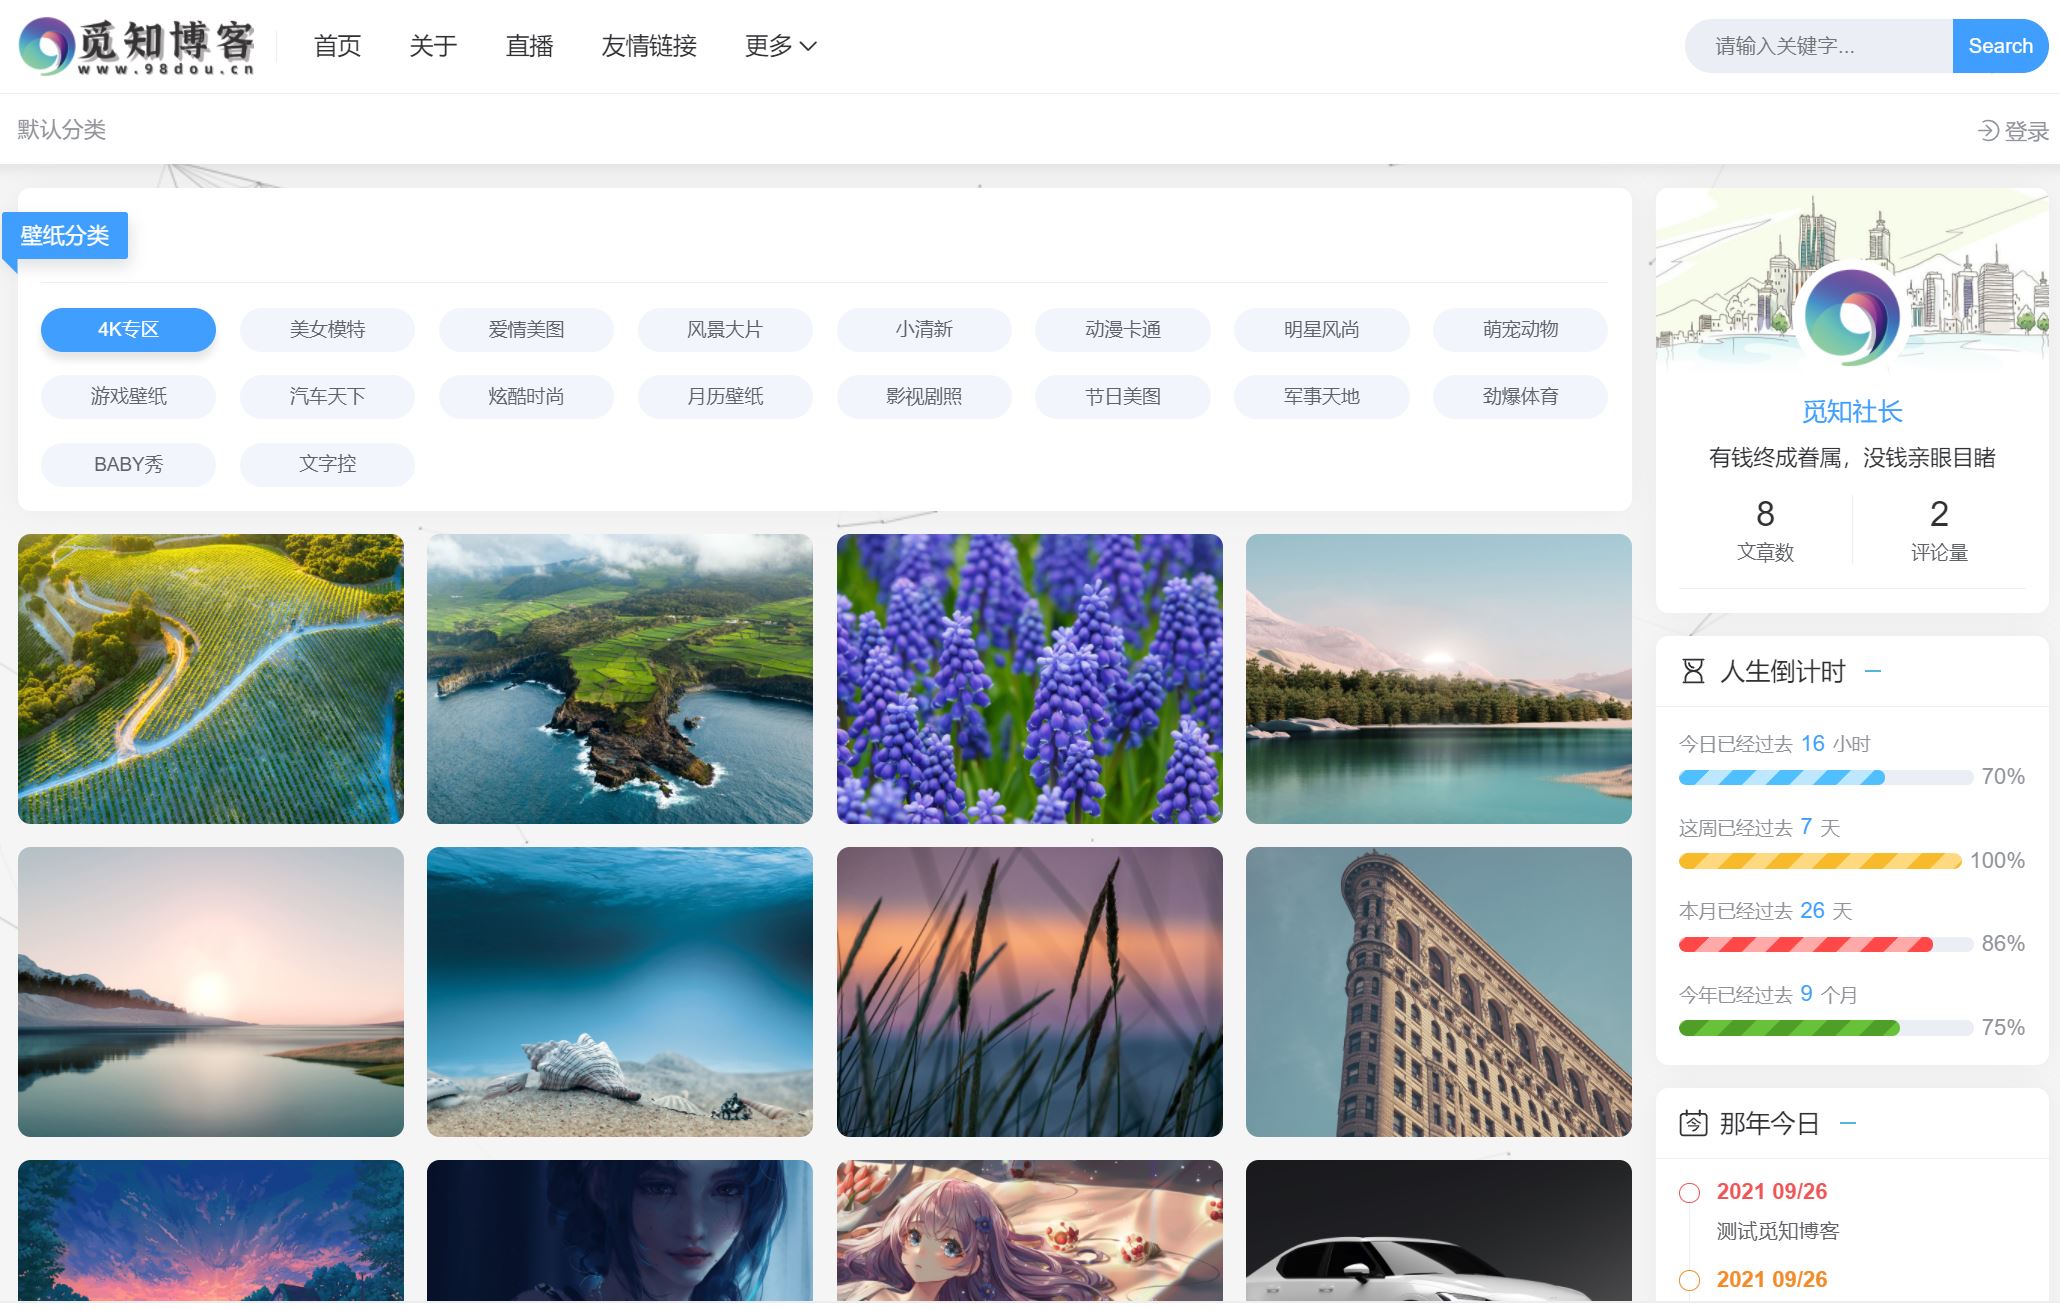Click the red 本月已经过去 progress bar

(x=1826, y=944)
